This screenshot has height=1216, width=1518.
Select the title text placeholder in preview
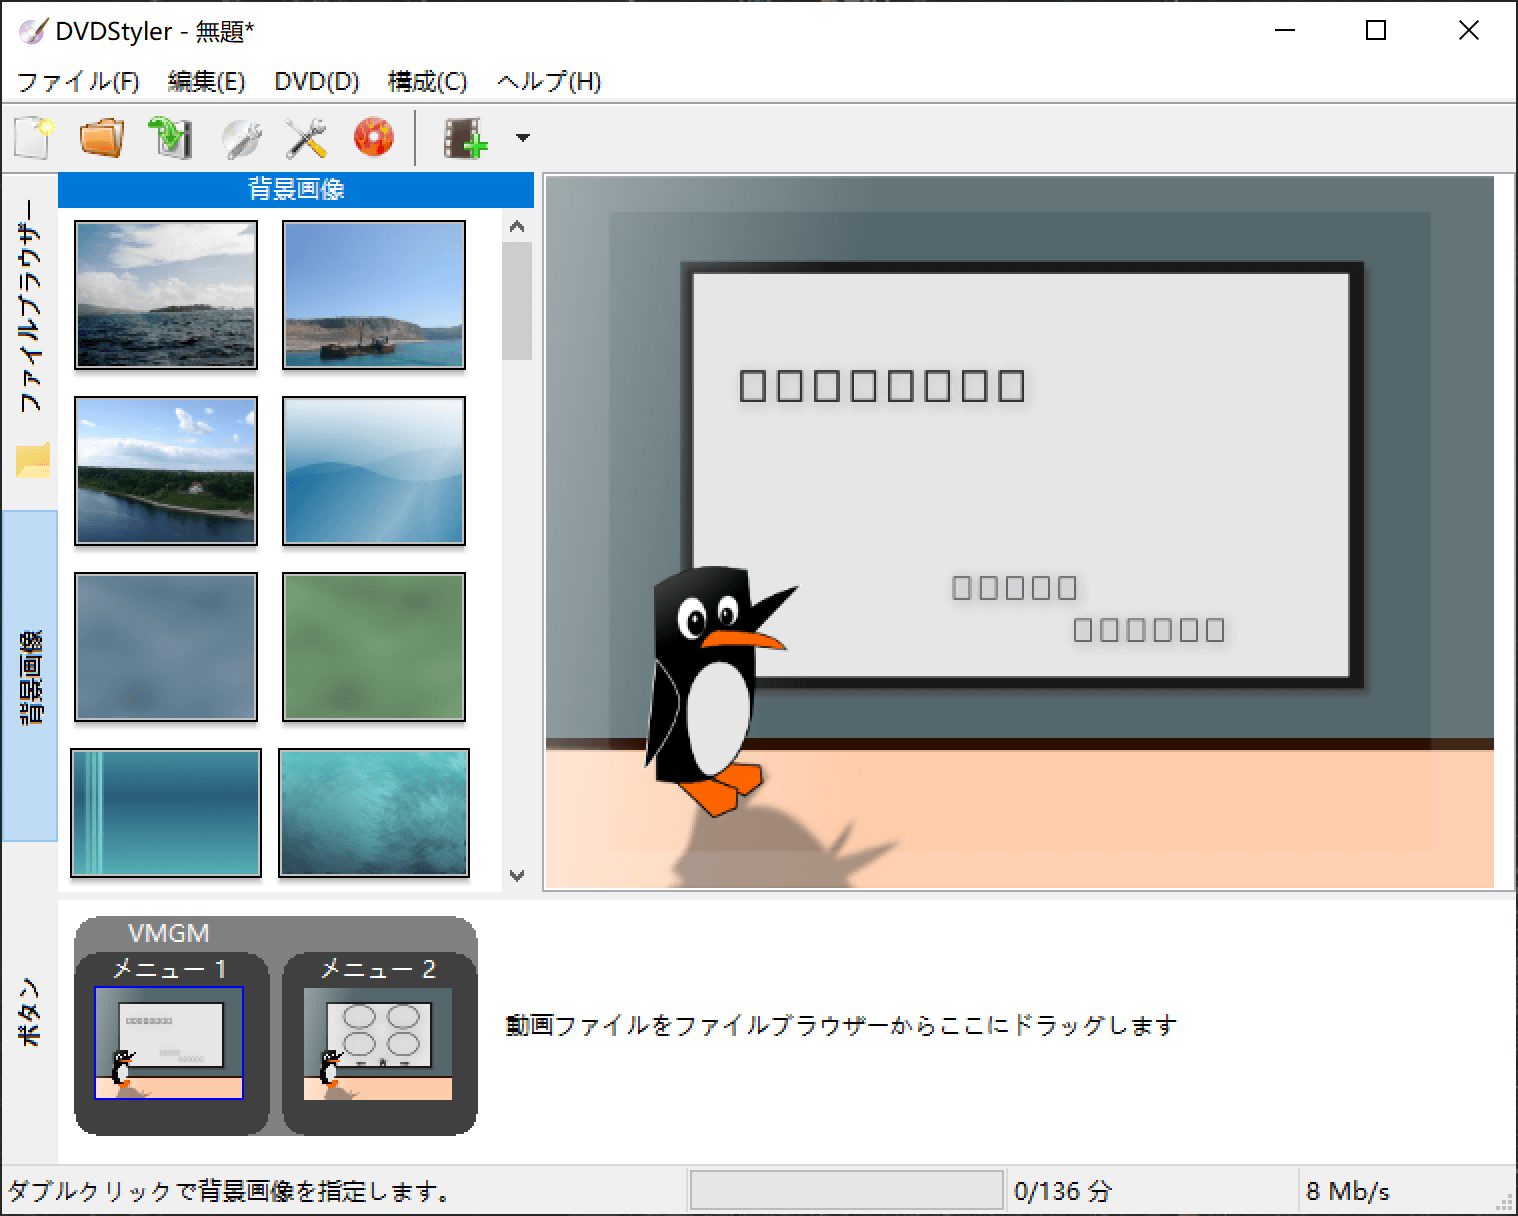(x=882, y=386)
